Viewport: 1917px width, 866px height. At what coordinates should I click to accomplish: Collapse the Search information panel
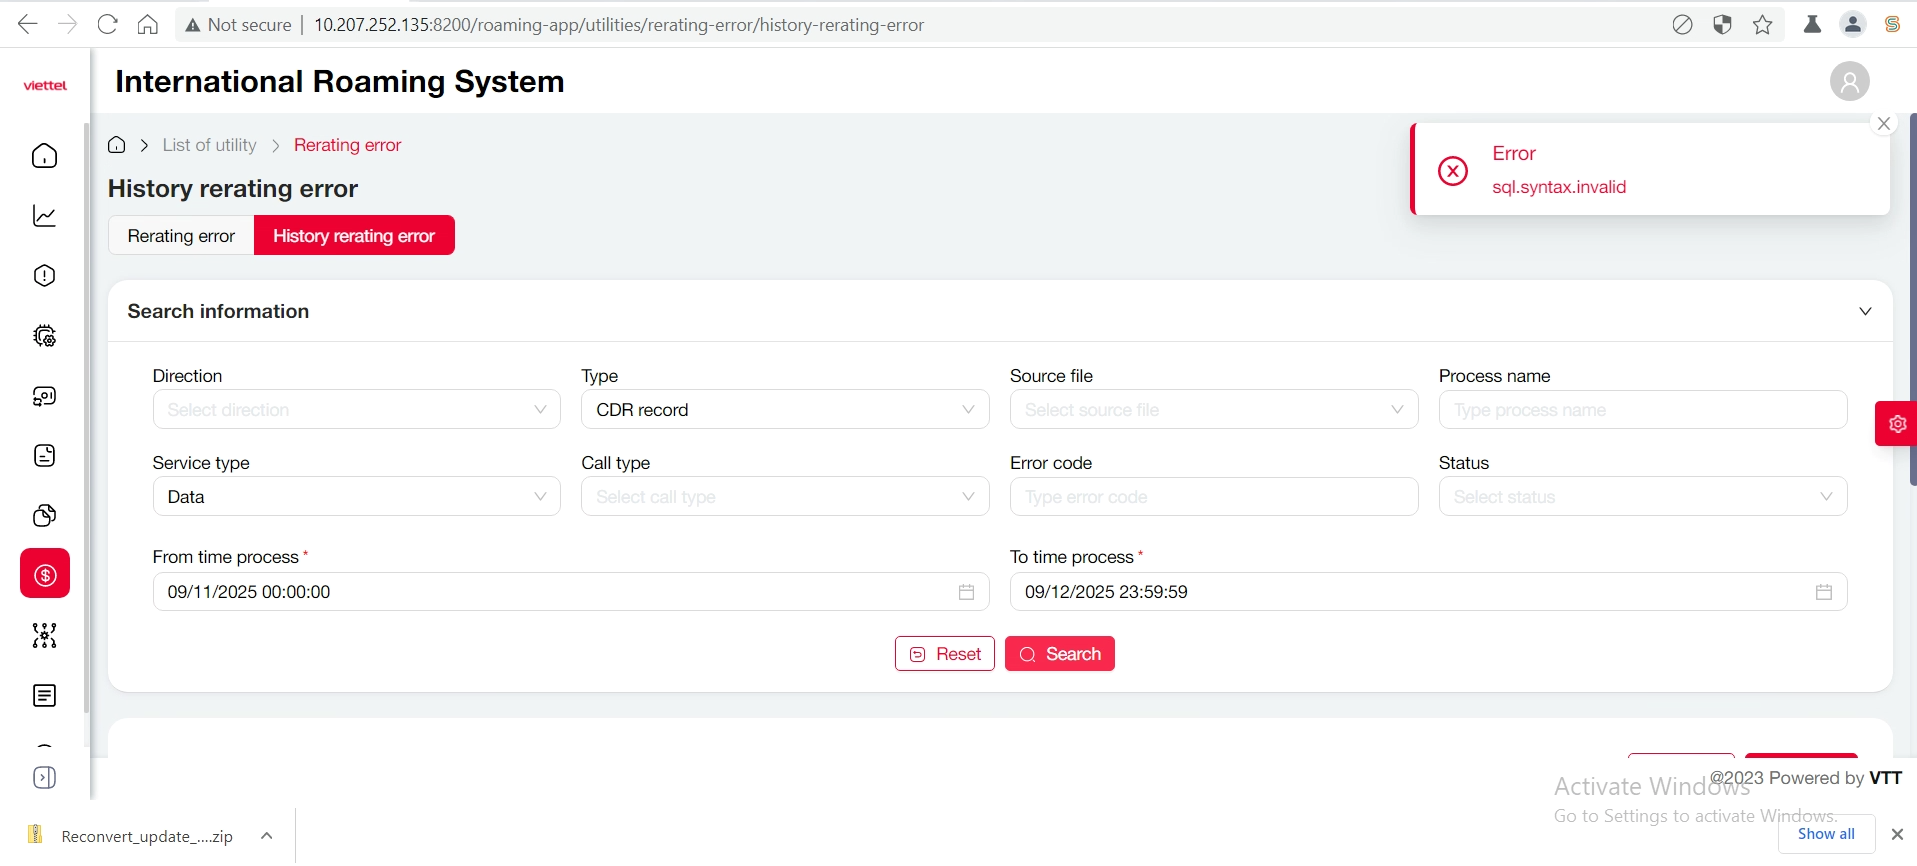pyautogui.click(x=1864, y=311)
